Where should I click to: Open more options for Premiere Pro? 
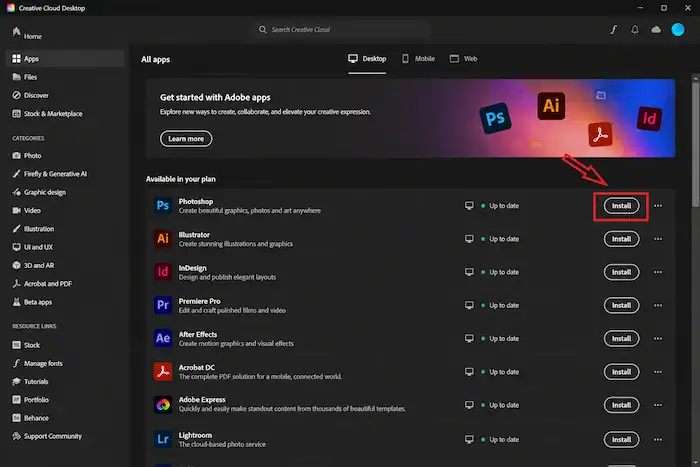658,305
